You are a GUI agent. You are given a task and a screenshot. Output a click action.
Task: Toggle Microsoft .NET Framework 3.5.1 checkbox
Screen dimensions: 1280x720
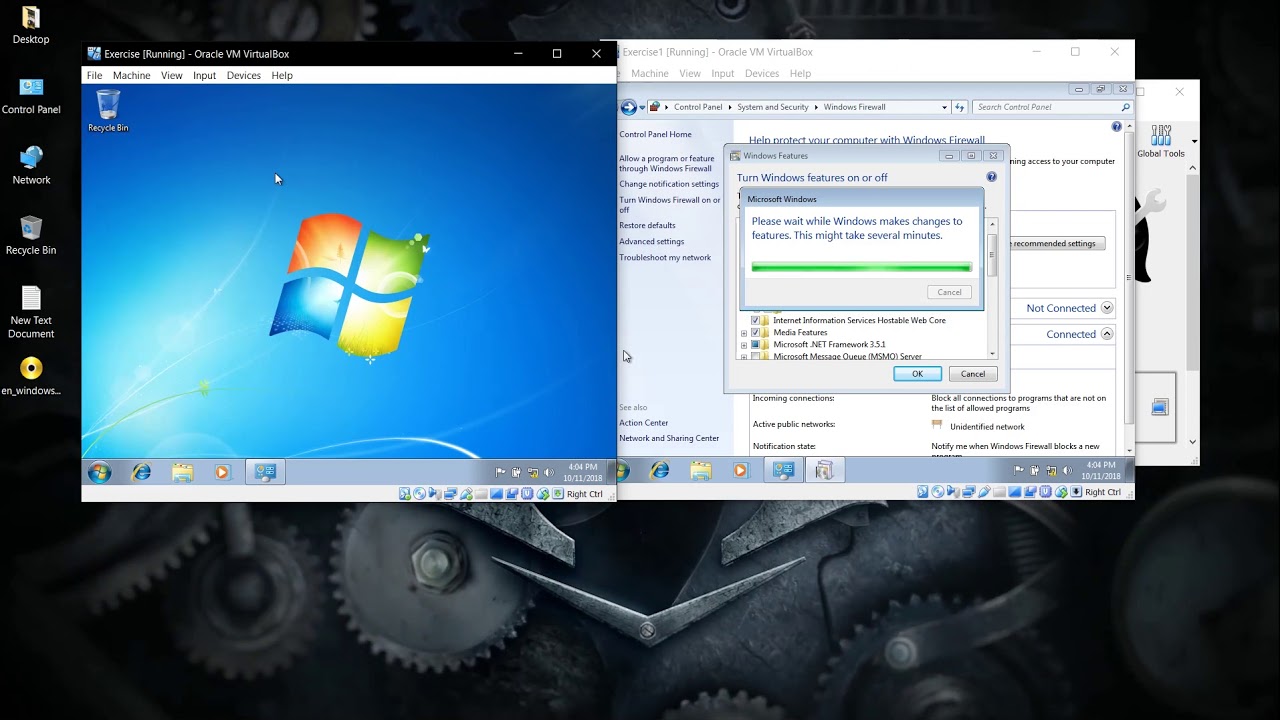point(756,344)
